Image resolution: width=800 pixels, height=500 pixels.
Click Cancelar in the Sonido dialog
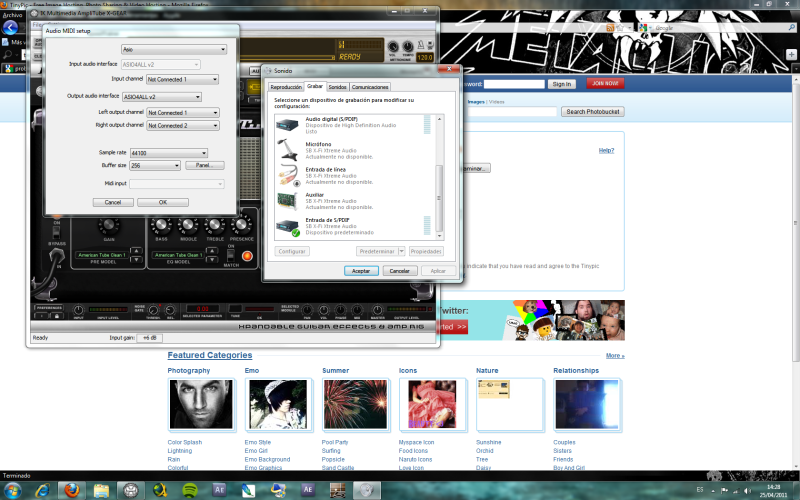tap(399, 271)
